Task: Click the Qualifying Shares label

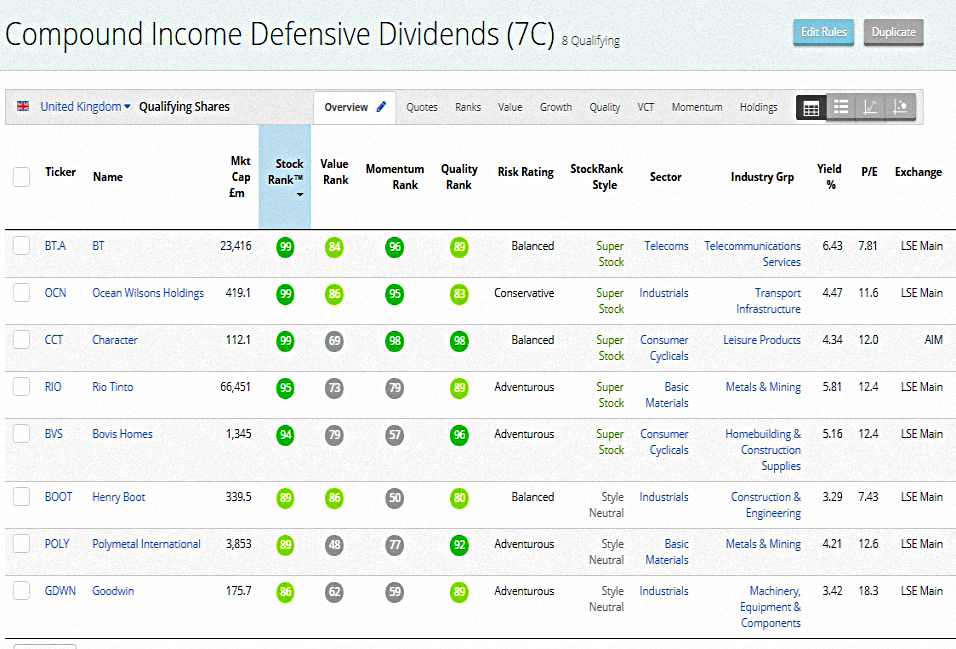Action: [184, 107]
